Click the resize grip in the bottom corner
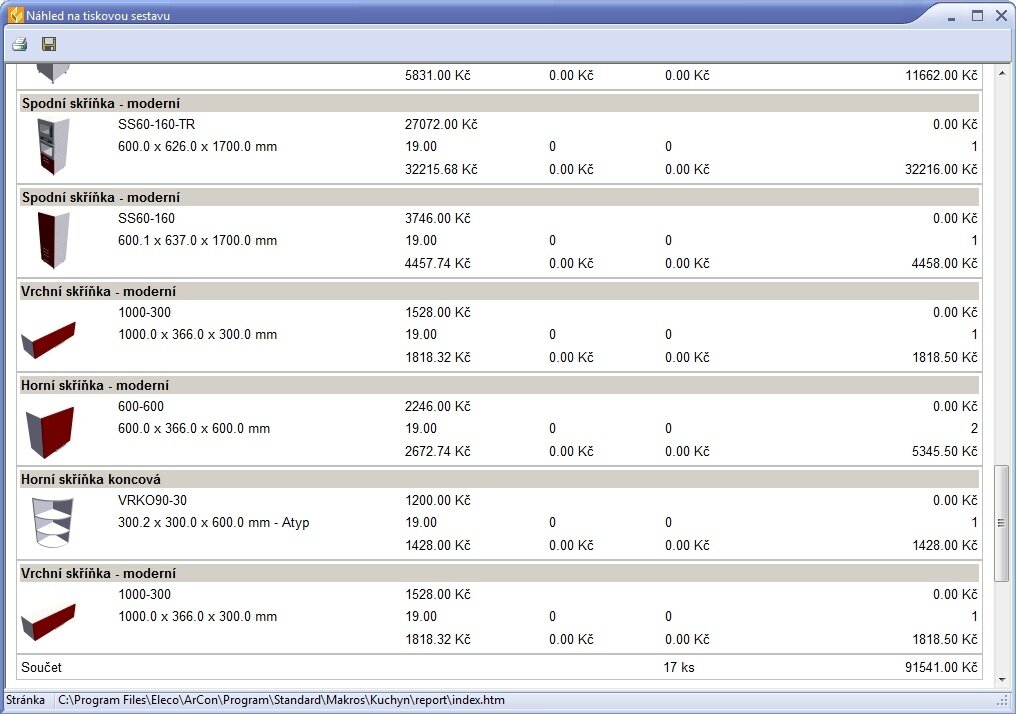This screenshot has width=1016, height=714. click(1003, 702)
